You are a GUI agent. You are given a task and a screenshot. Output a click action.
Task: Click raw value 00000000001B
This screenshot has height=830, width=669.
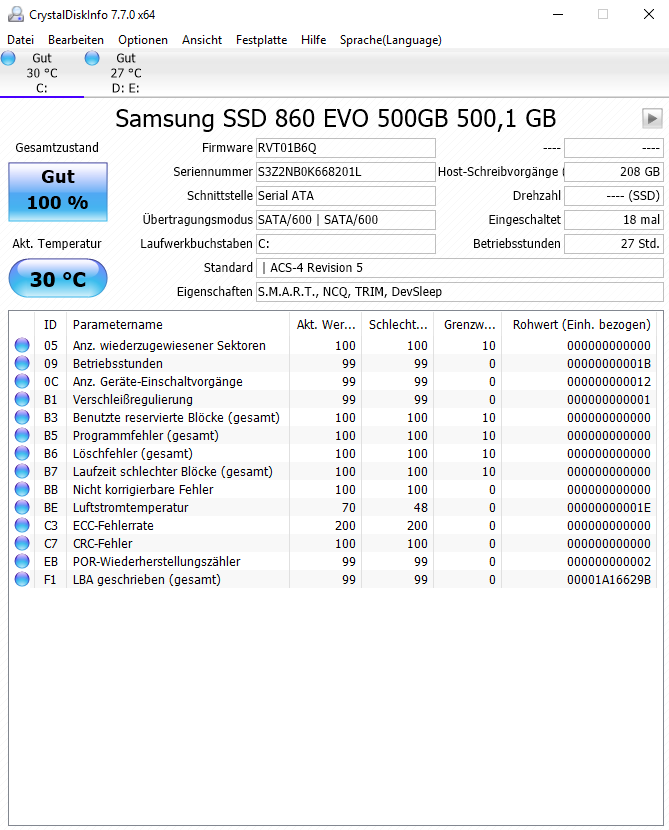pyautogui.click(x=609, y=364)
